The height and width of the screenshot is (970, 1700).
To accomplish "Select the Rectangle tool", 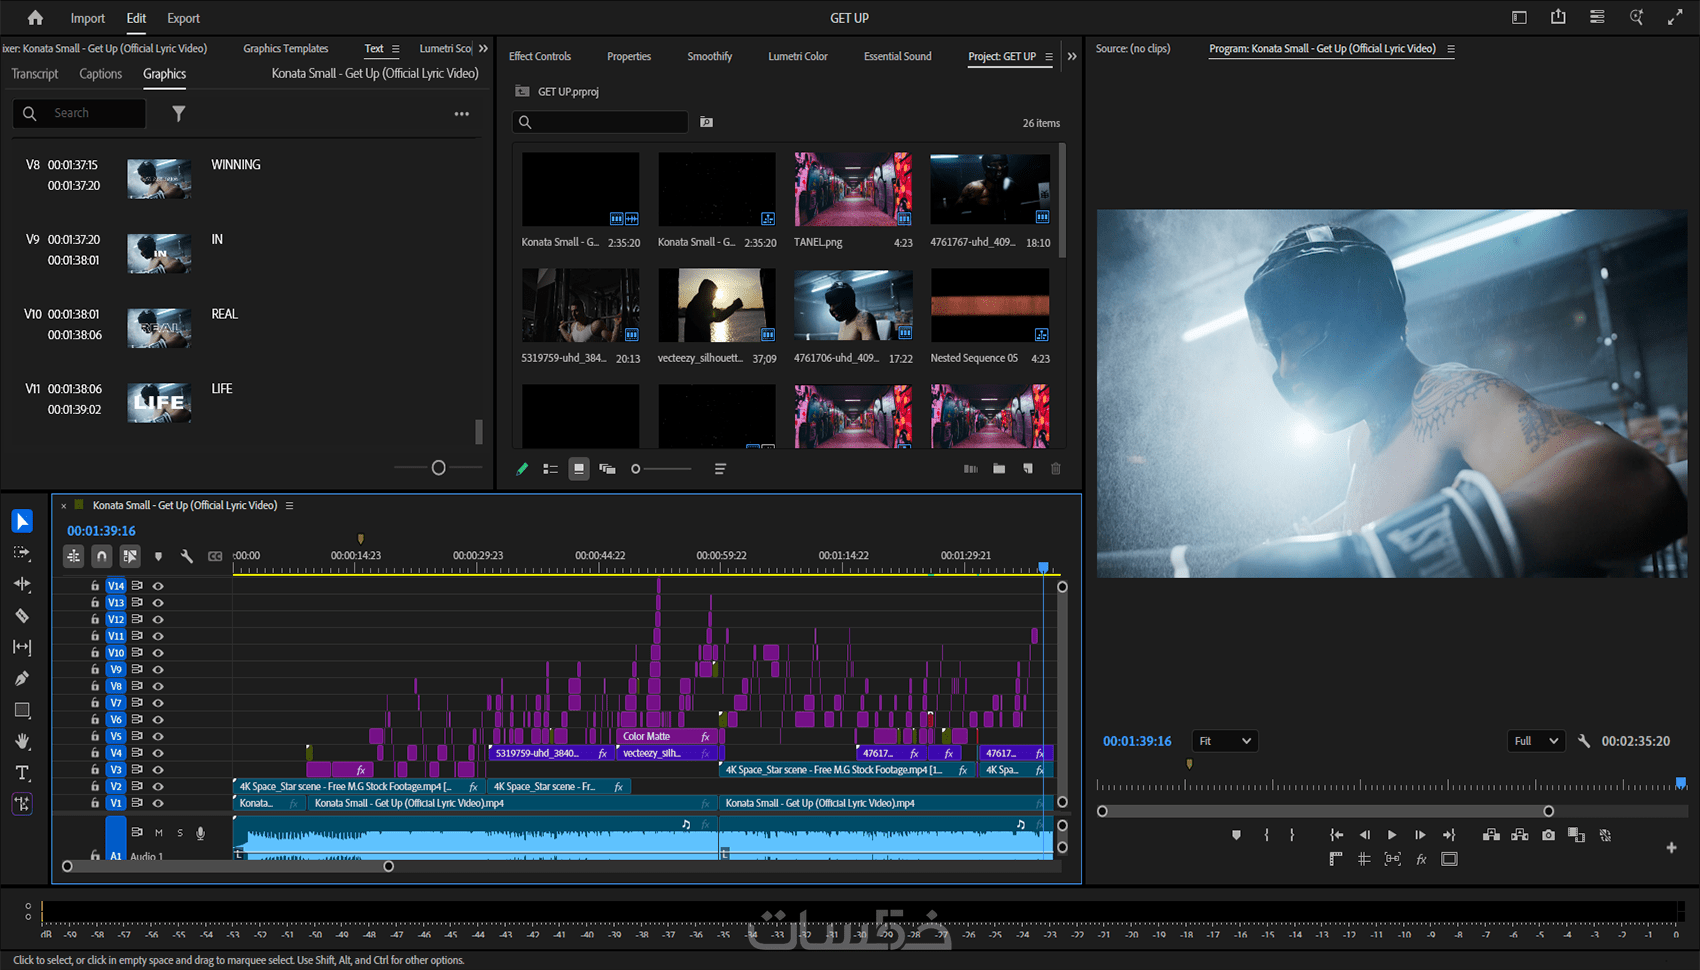I will [22, 710].
